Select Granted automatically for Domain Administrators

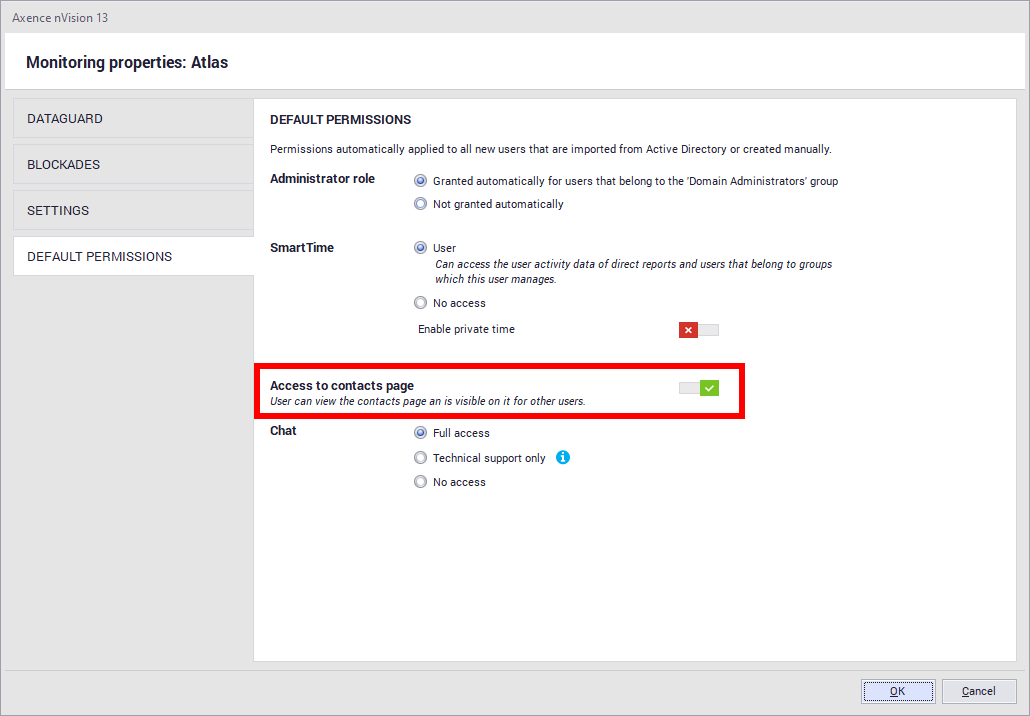(421, 181)
